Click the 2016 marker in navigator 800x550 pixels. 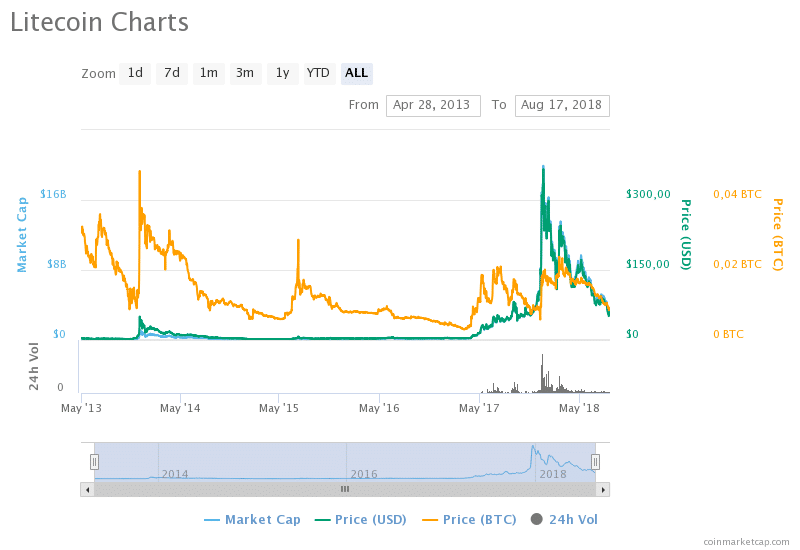coord(364,474)
